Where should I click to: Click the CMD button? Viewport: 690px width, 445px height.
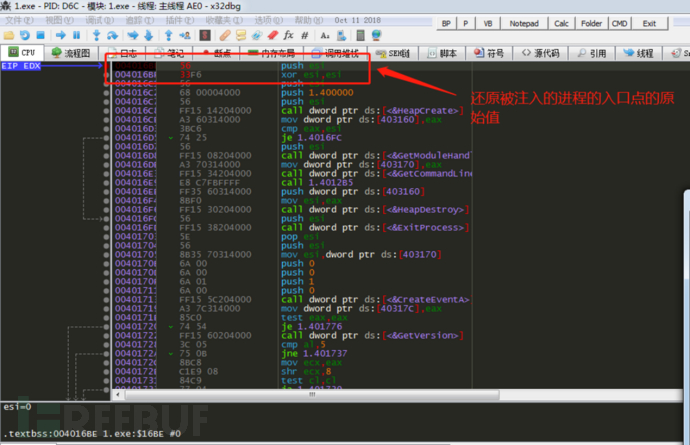coord(619,23)
